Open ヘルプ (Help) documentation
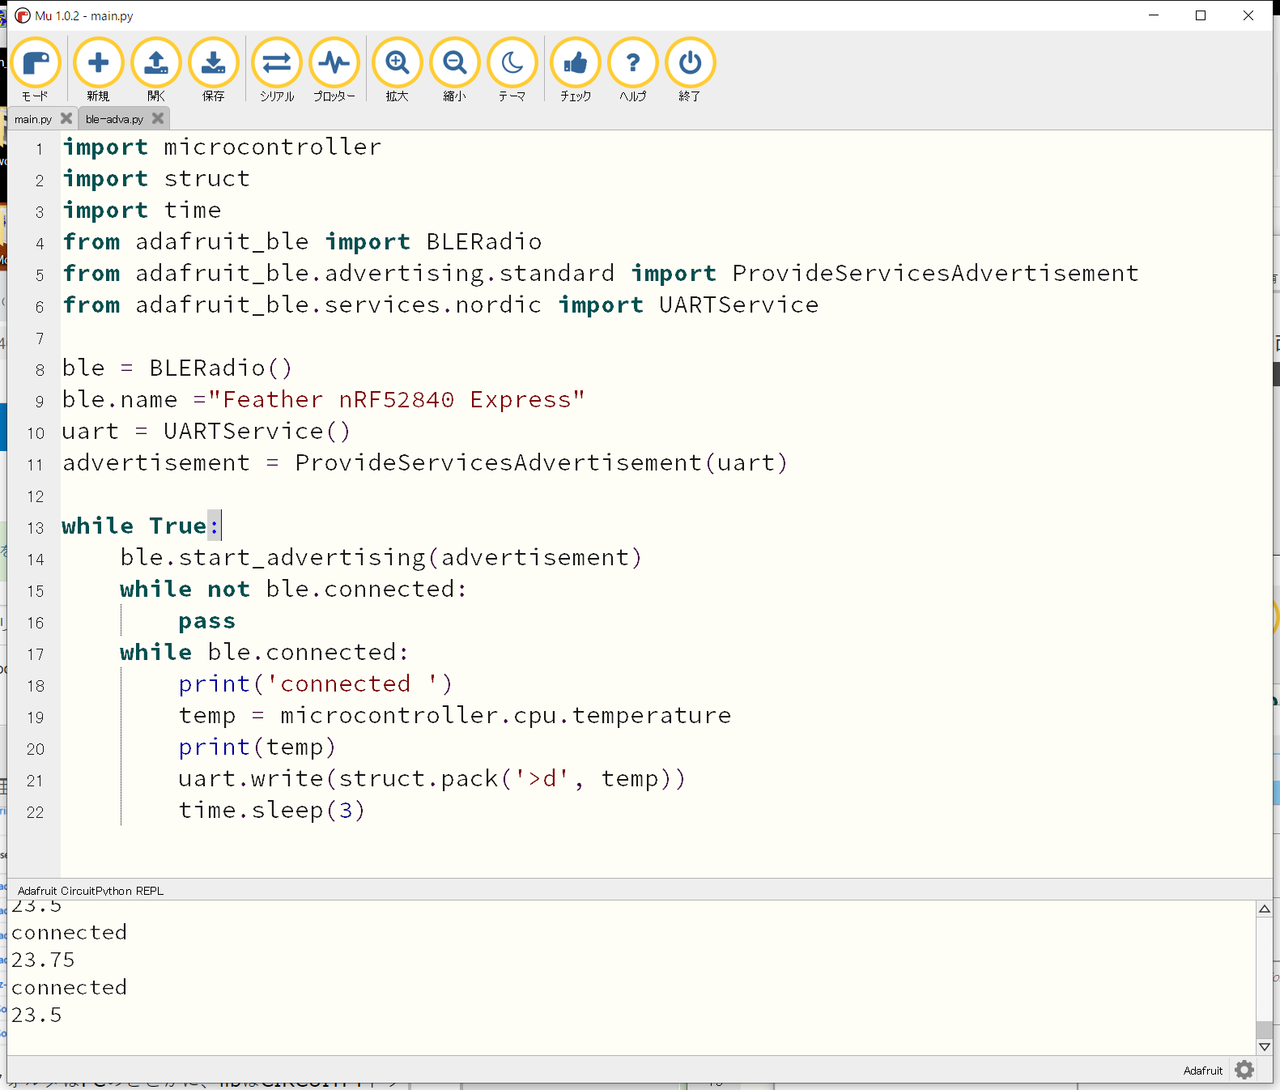 click(632, 62)
